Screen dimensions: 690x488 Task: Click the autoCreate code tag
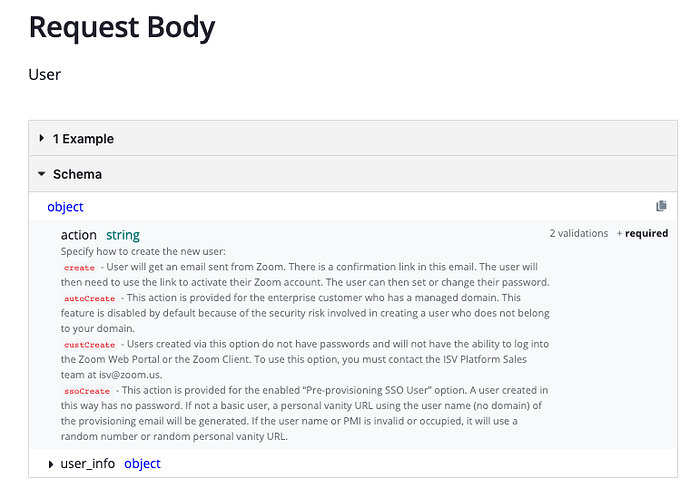tap(89, 299)
